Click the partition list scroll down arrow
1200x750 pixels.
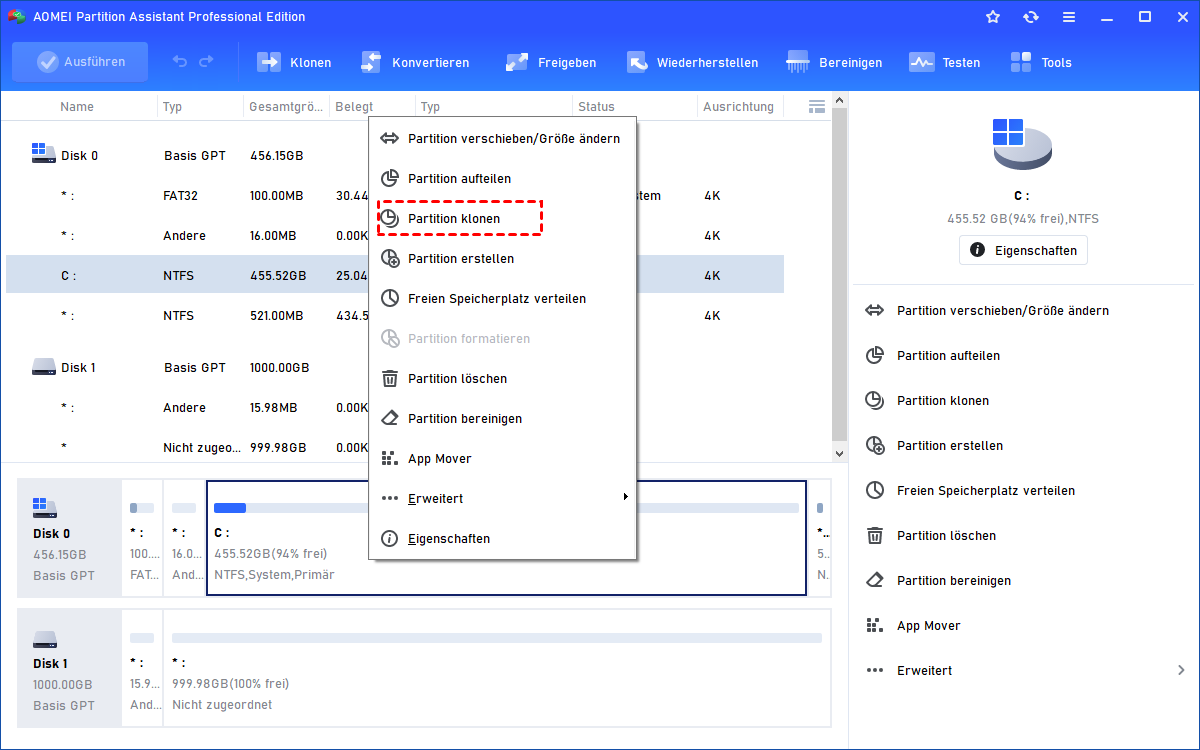(x=839, y=454)
